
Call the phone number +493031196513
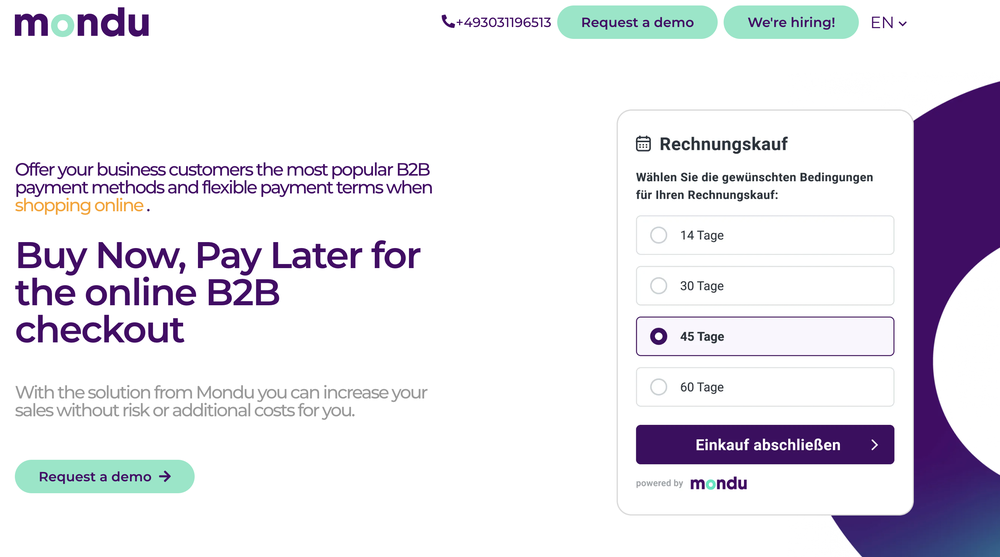[503, 22]
